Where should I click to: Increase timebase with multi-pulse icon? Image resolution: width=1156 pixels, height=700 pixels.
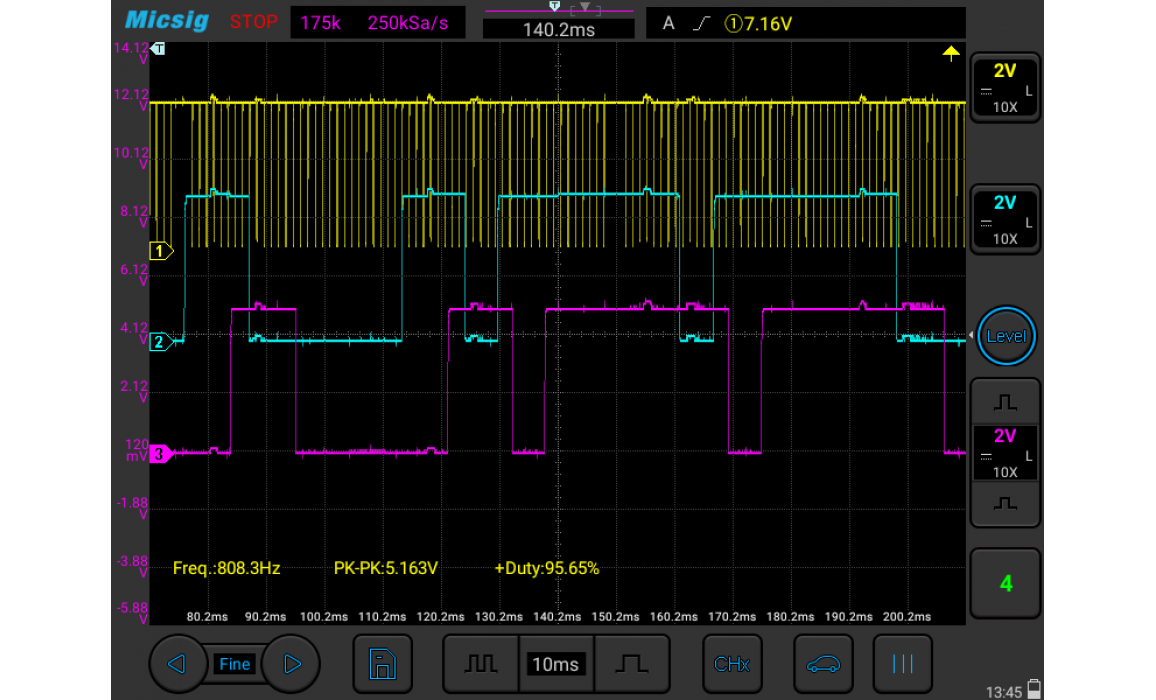pyautogui.click(x=482, y=664)
